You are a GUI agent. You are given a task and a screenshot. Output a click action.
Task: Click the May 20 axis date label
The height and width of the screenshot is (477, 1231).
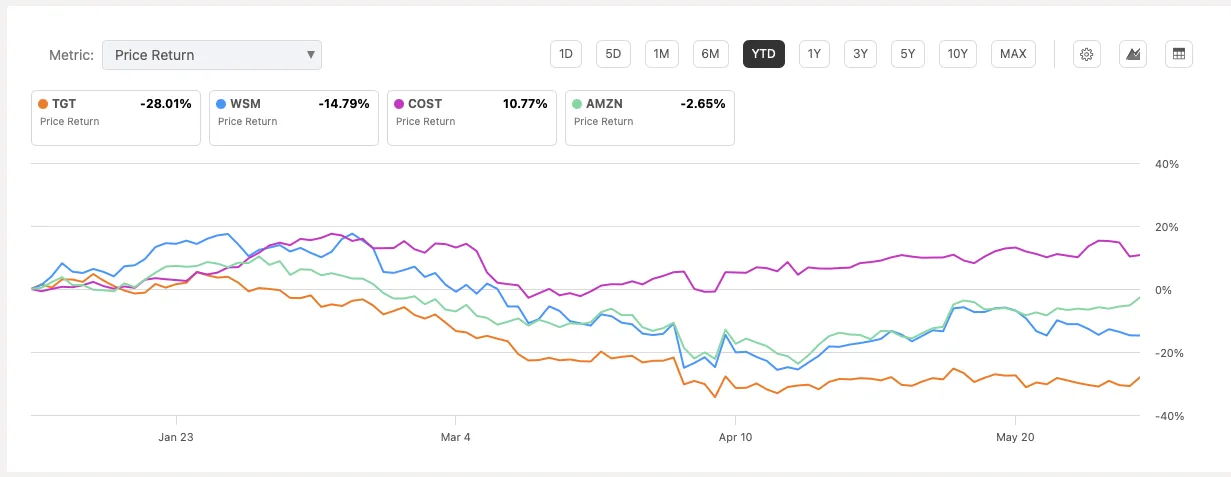(1014, 436)
